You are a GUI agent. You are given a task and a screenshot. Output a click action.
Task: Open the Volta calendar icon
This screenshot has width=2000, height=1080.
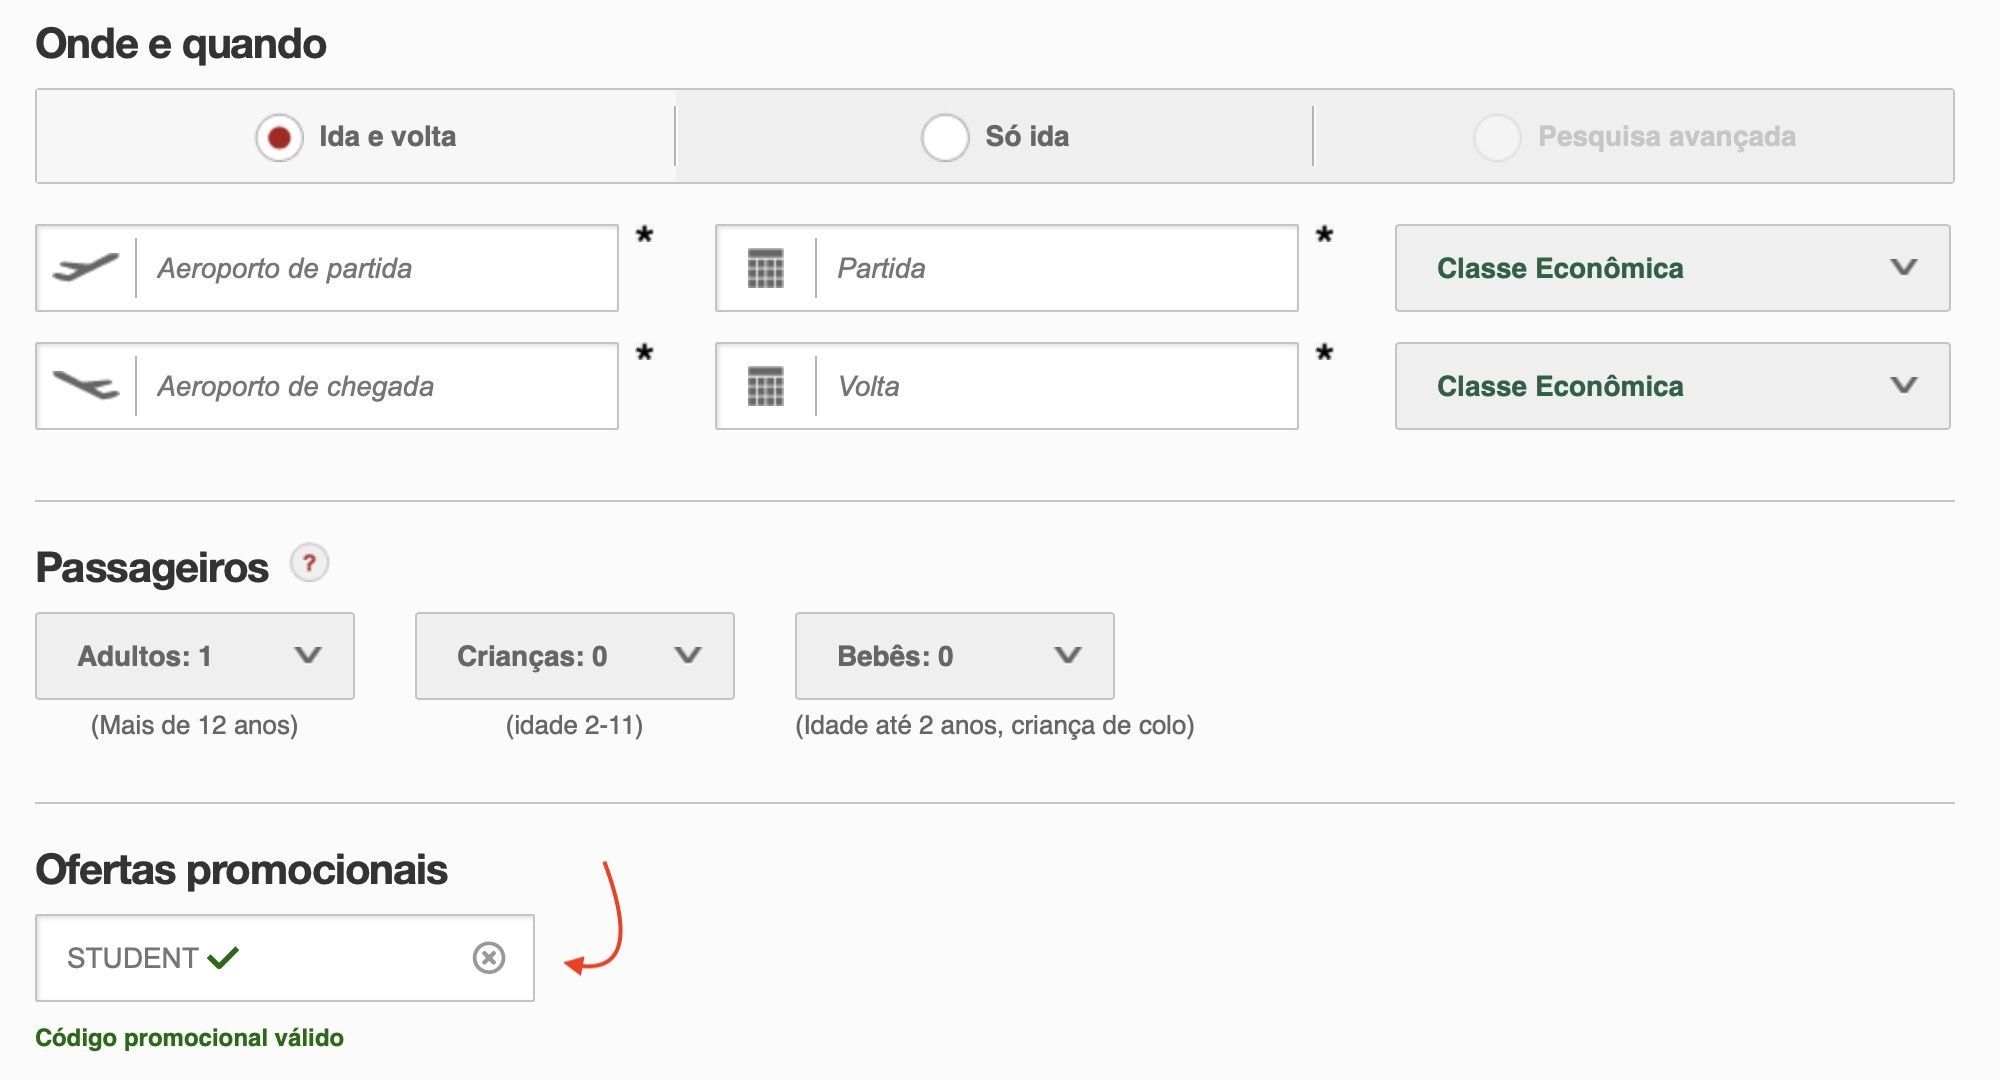tap(766, 386)
